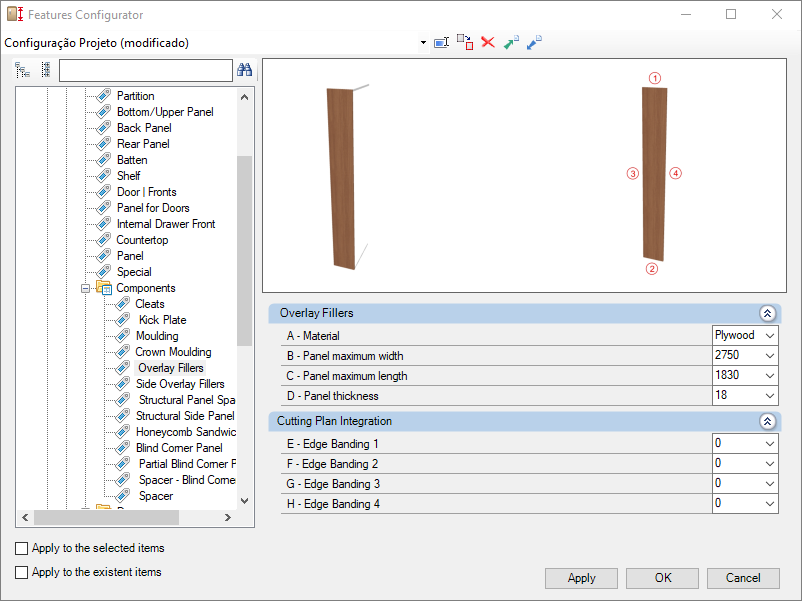Click the tree vertical scrollbar thumb

pos(244,251)
